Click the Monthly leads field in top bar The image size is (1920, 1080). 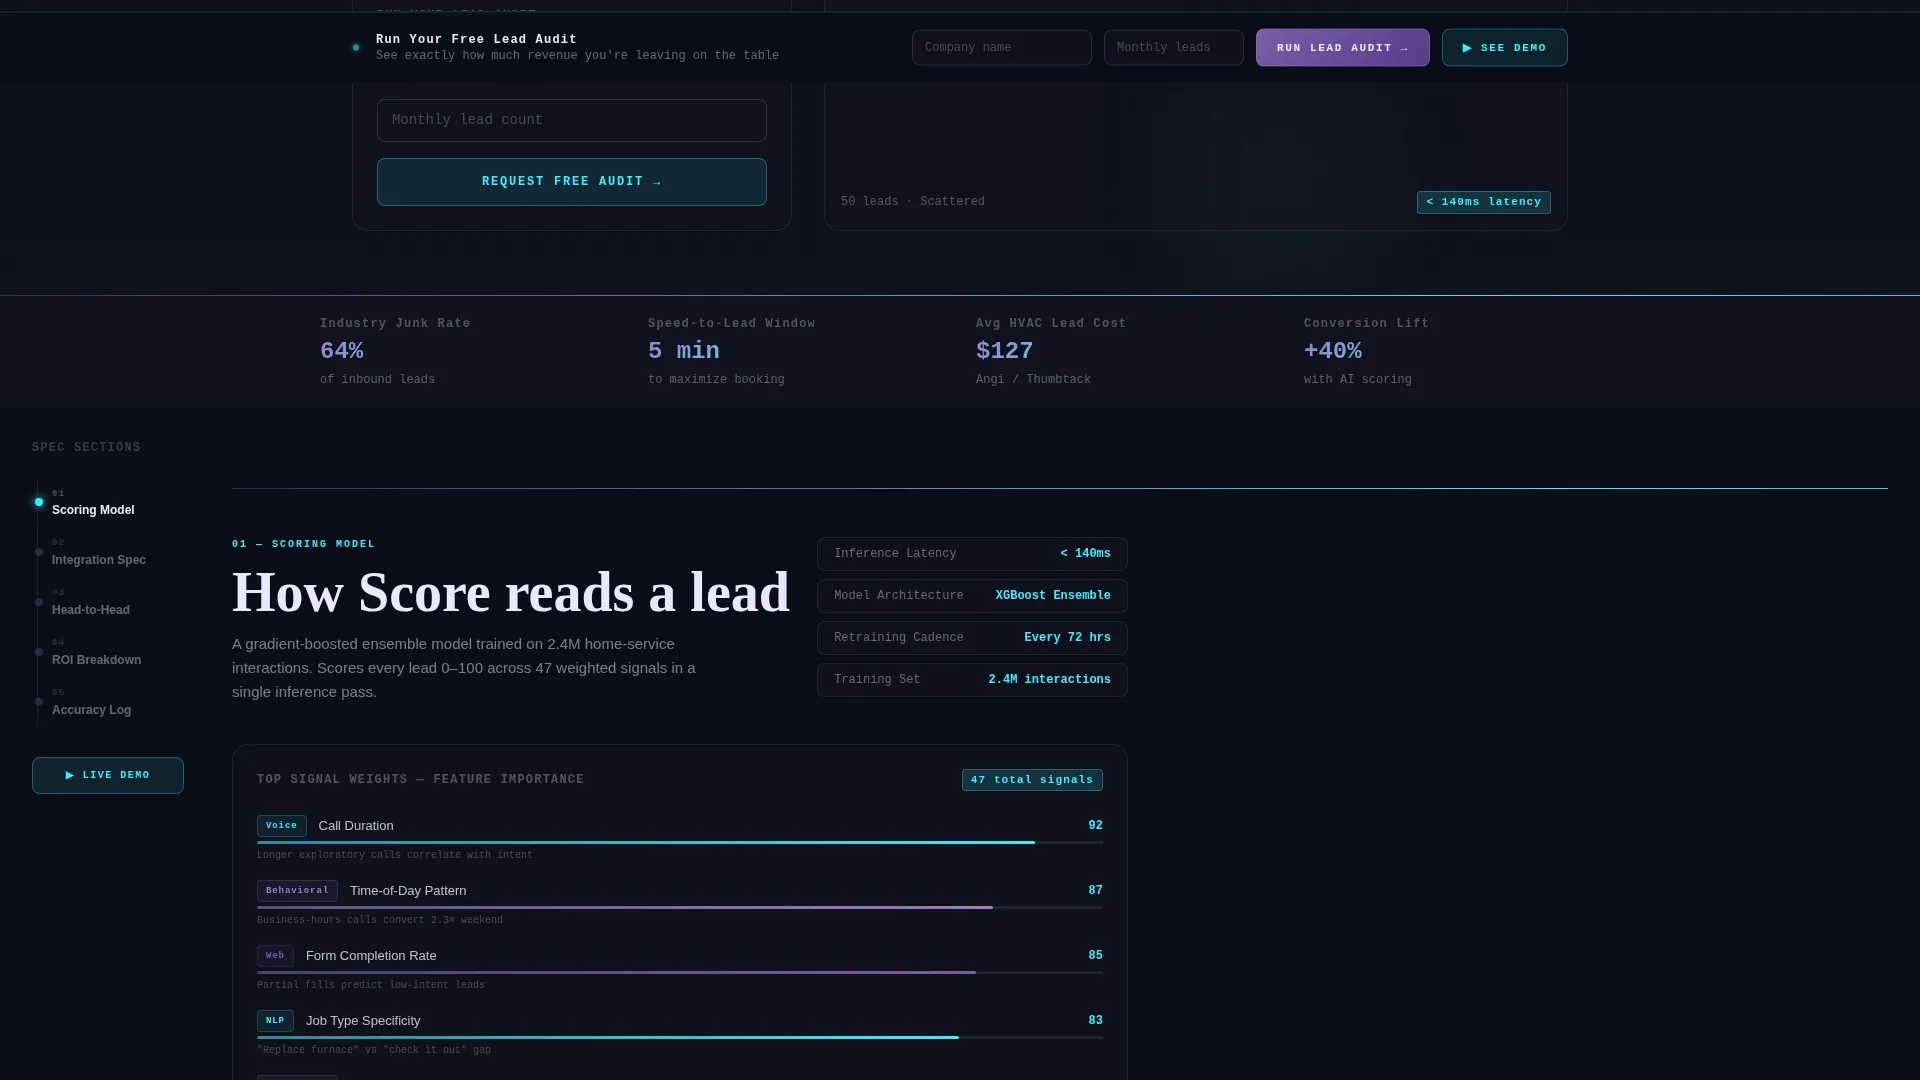(x=1173, y=48)
